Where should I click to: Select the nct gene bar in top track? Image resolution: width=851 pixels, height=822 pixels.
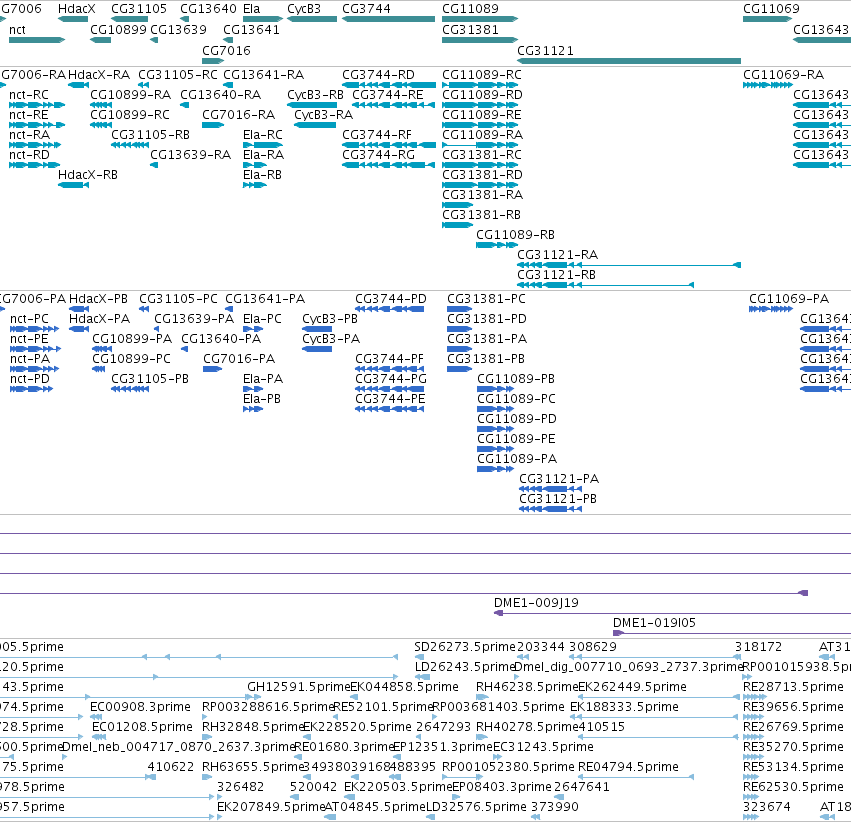pyautogui.click(x=37, y=40)
